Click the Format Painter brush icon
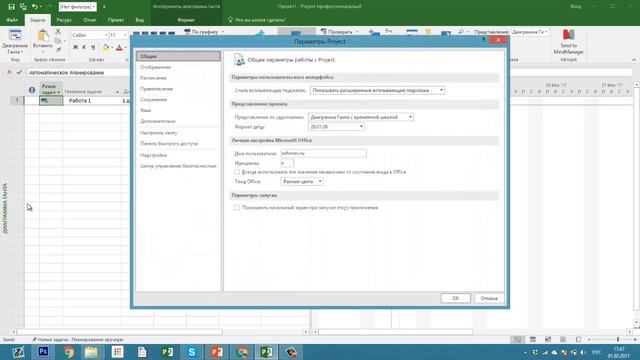This screenshot has width=640, height=360. [x=58, y=49]
